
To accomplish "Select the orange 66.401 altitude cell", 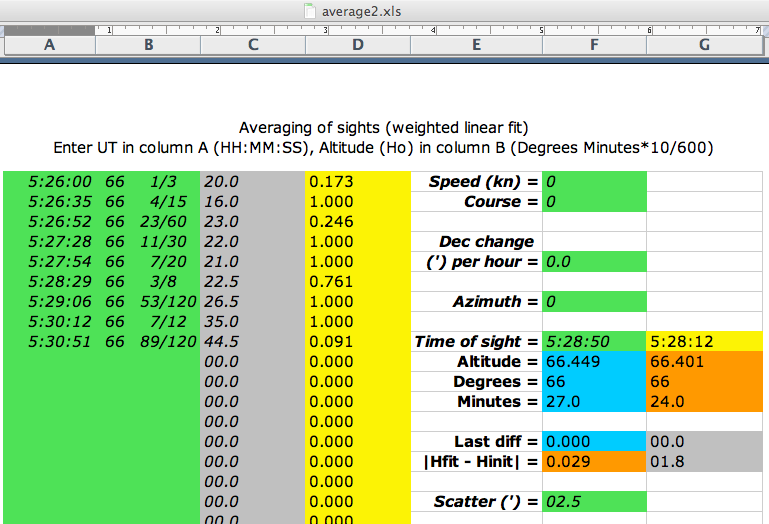I will (x=707, y=362).
